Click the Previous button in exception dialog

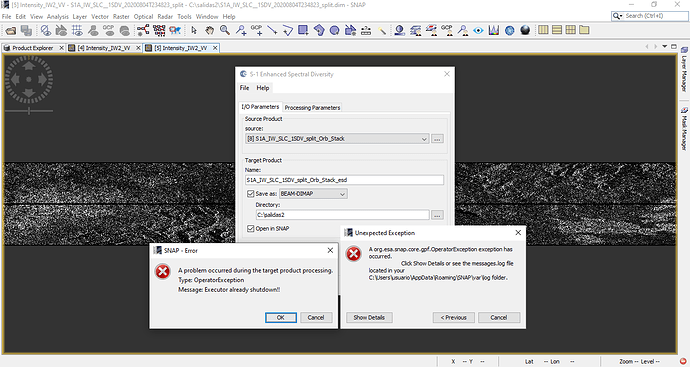[453, 317]
